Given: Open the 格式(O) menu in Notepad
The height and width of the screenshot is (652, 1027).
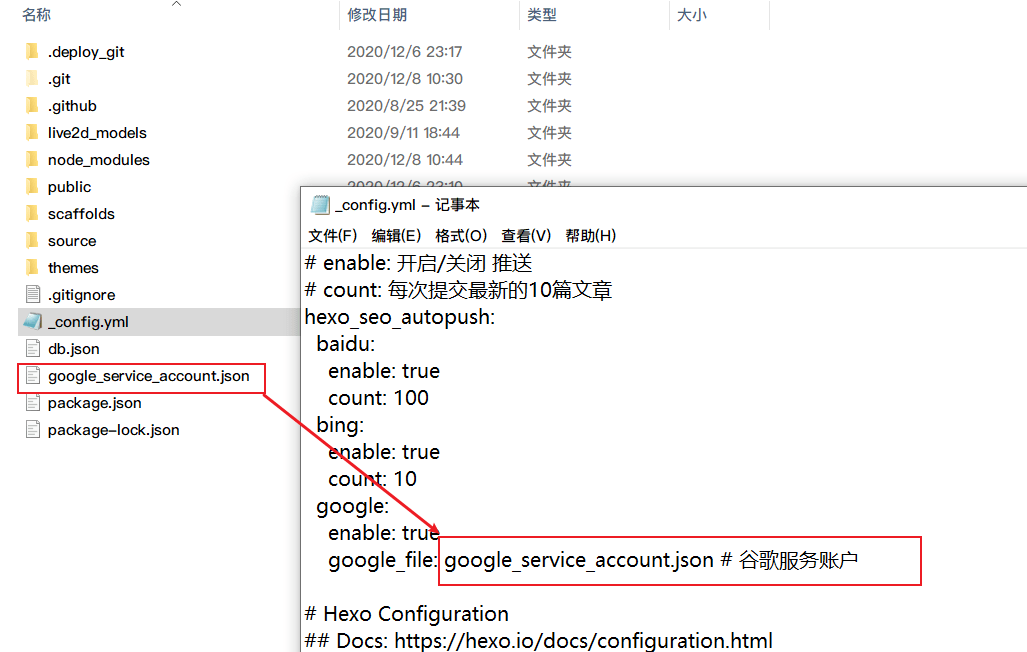Looking at the screenshot, I should [459, 235].
